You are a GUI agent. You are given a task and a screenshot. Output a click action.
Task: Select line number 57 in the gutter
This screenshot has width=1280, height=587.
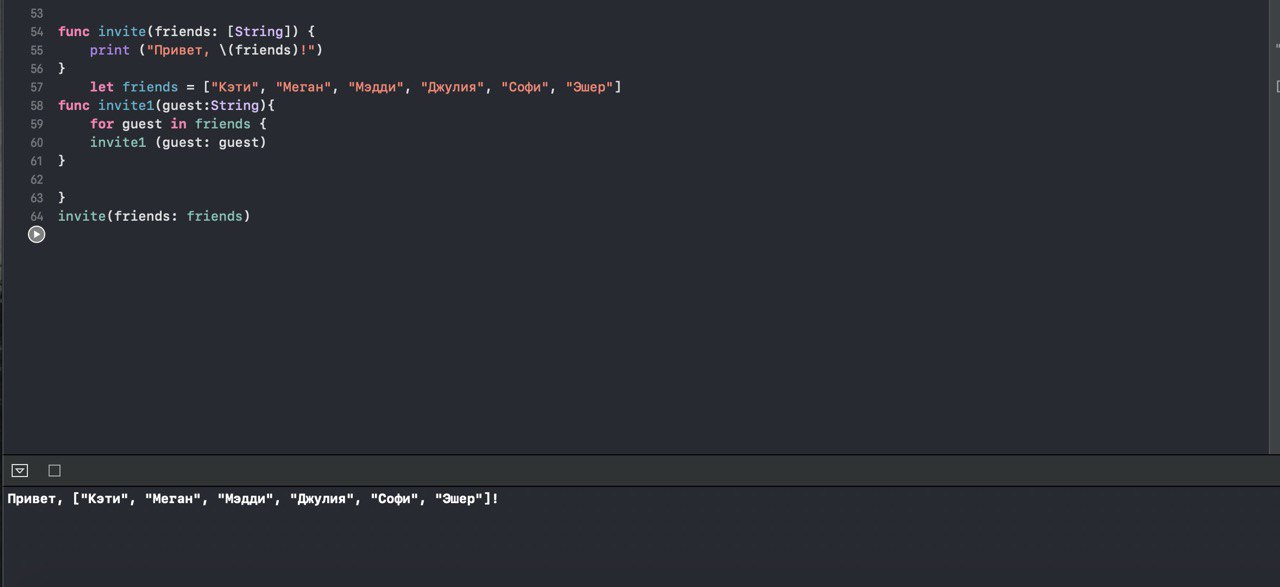coord(37,87)
